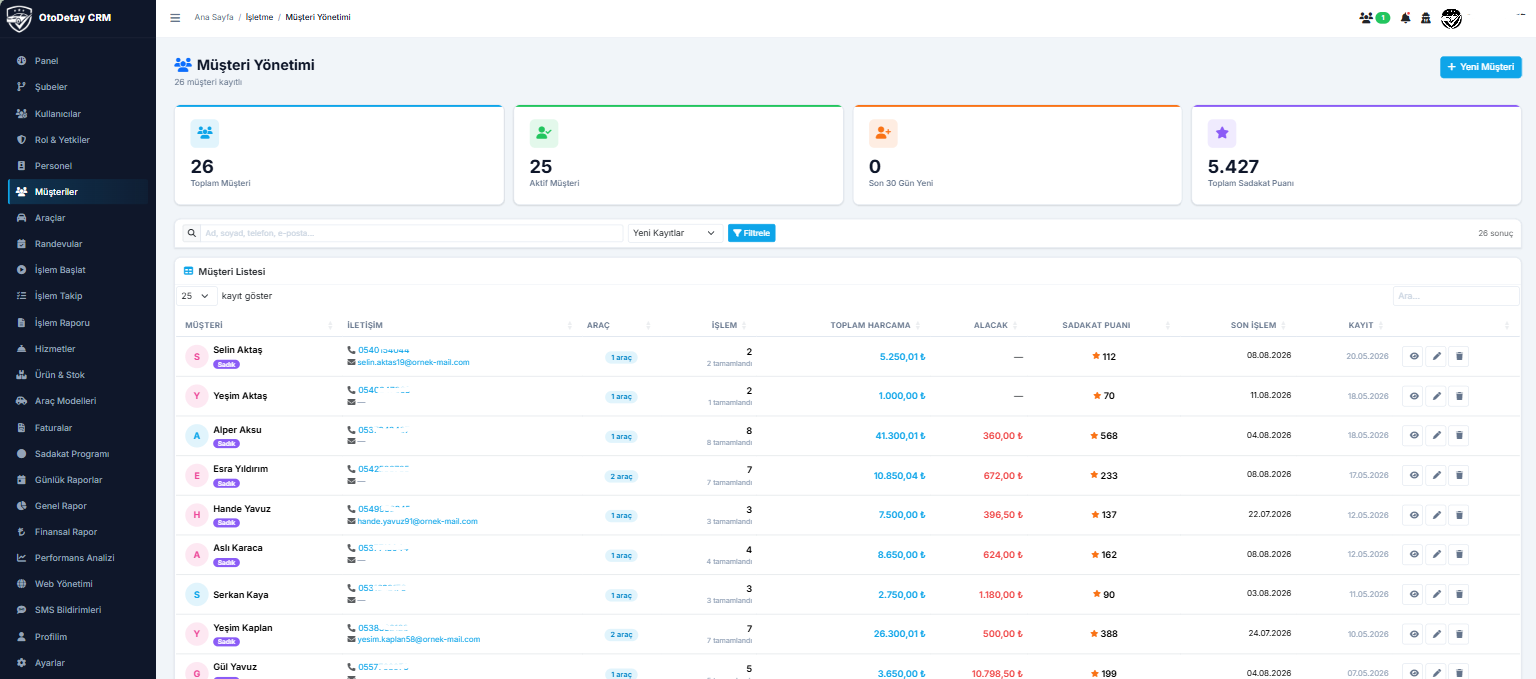Open the profile avatar menu in the header
Viewport: 1536px width, 679px height.
[x=1451, y=18]
